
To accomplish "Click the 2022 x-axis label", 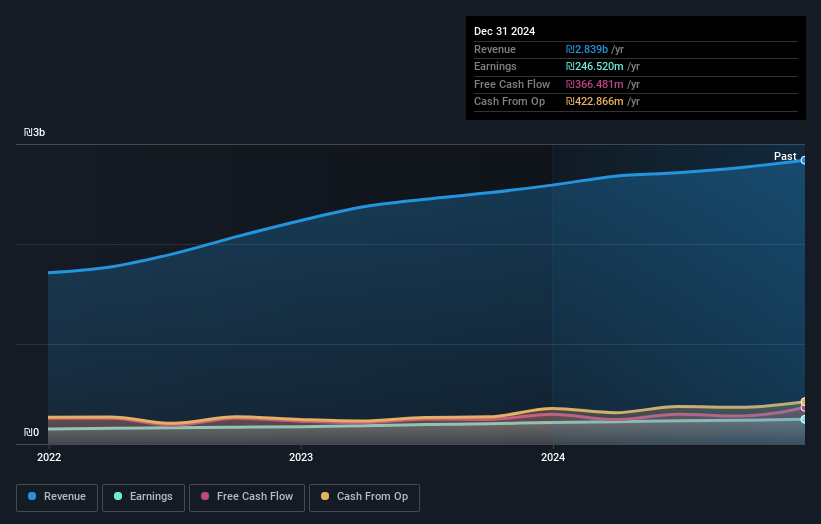I will (x=49, y=458).
